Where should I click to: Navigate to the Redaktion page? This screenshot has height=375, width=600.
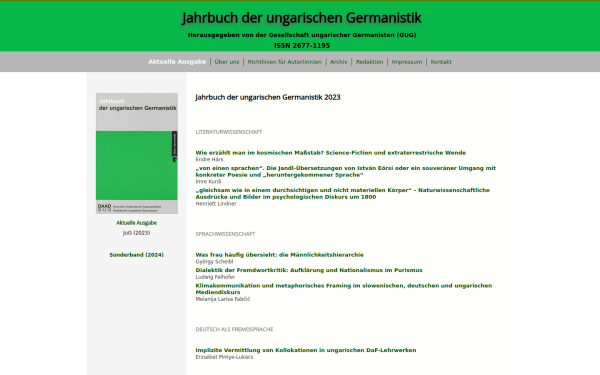pyautogui.click(x=369, y=62)
